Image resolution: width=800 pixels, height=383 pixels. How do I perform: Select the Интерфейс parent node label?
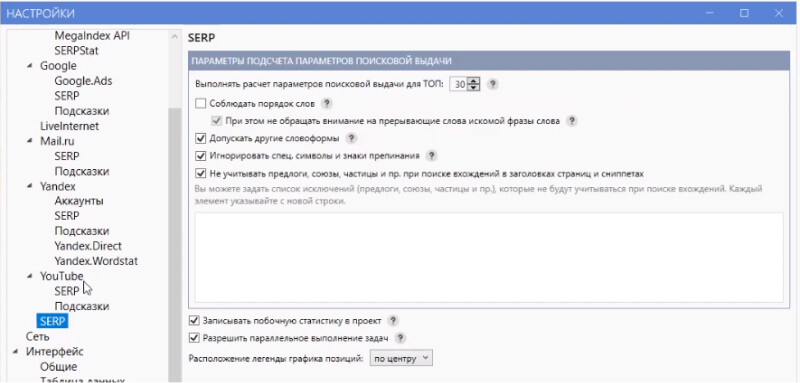click(55, 351)
